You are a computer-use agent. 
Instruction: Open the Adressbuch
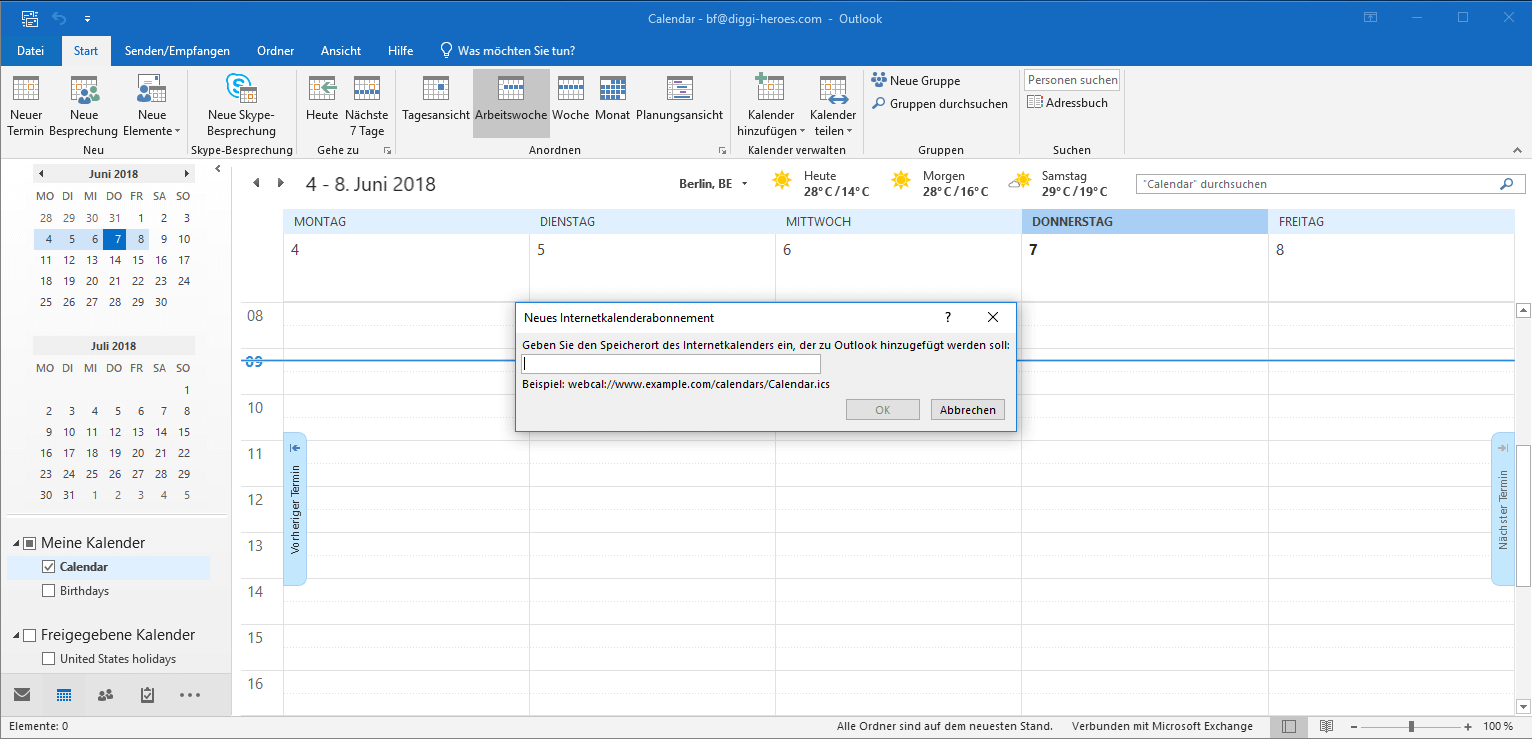point(1067,103)
